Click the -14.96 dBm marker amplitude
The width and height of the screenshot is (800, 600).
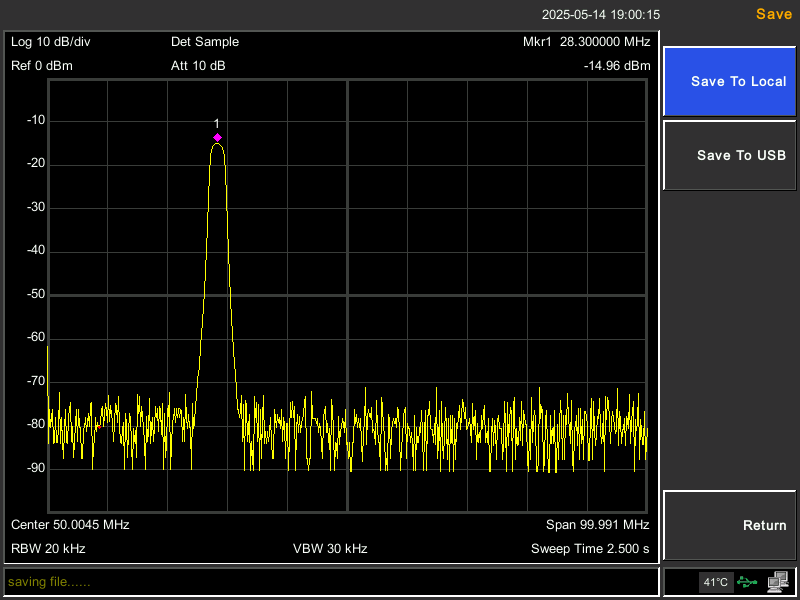click(x=617, y=66)
